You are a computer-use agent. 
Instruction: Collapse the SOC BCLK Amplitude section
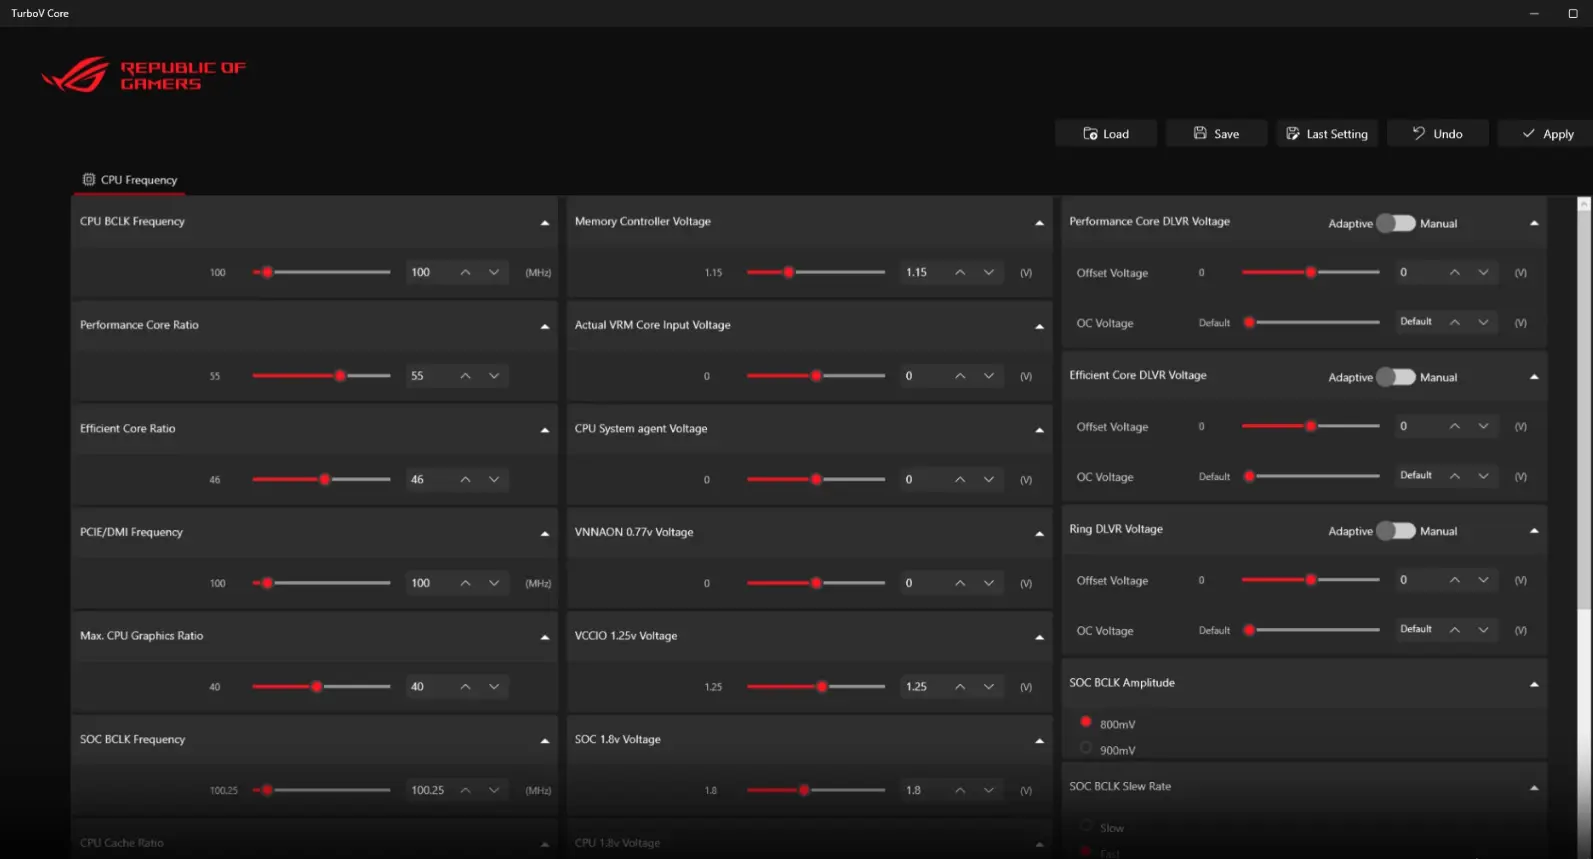point(1534,684)
